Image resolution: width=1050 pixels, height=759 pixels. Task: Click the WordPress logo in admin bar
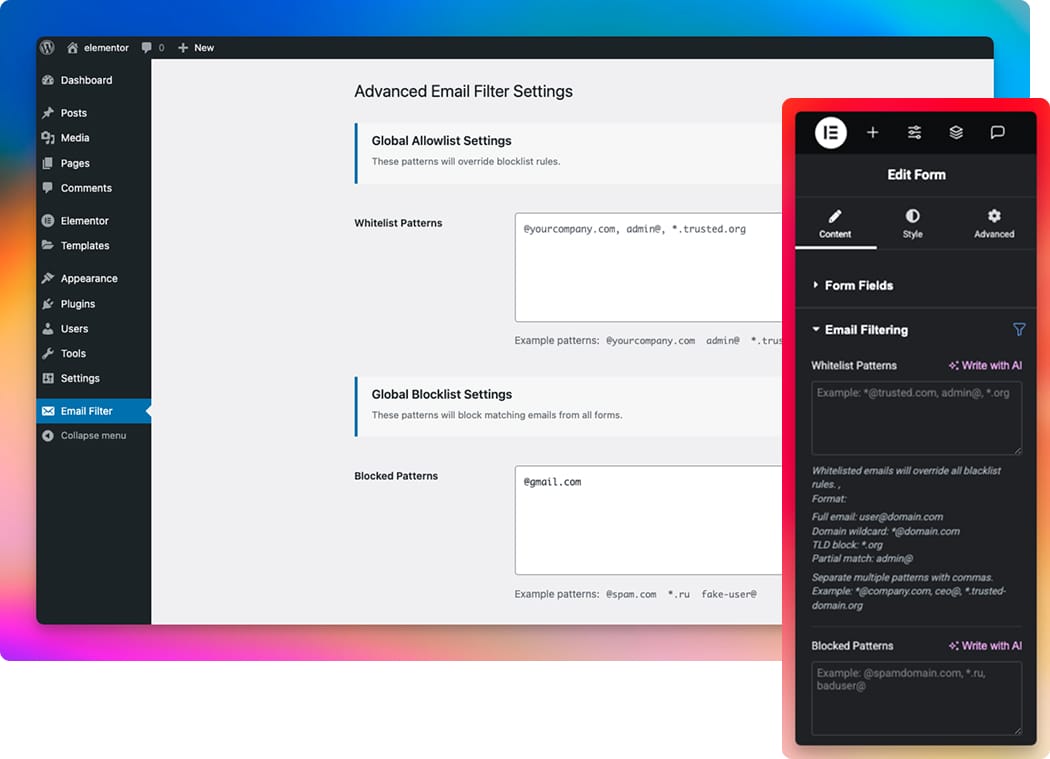(47, 47)
